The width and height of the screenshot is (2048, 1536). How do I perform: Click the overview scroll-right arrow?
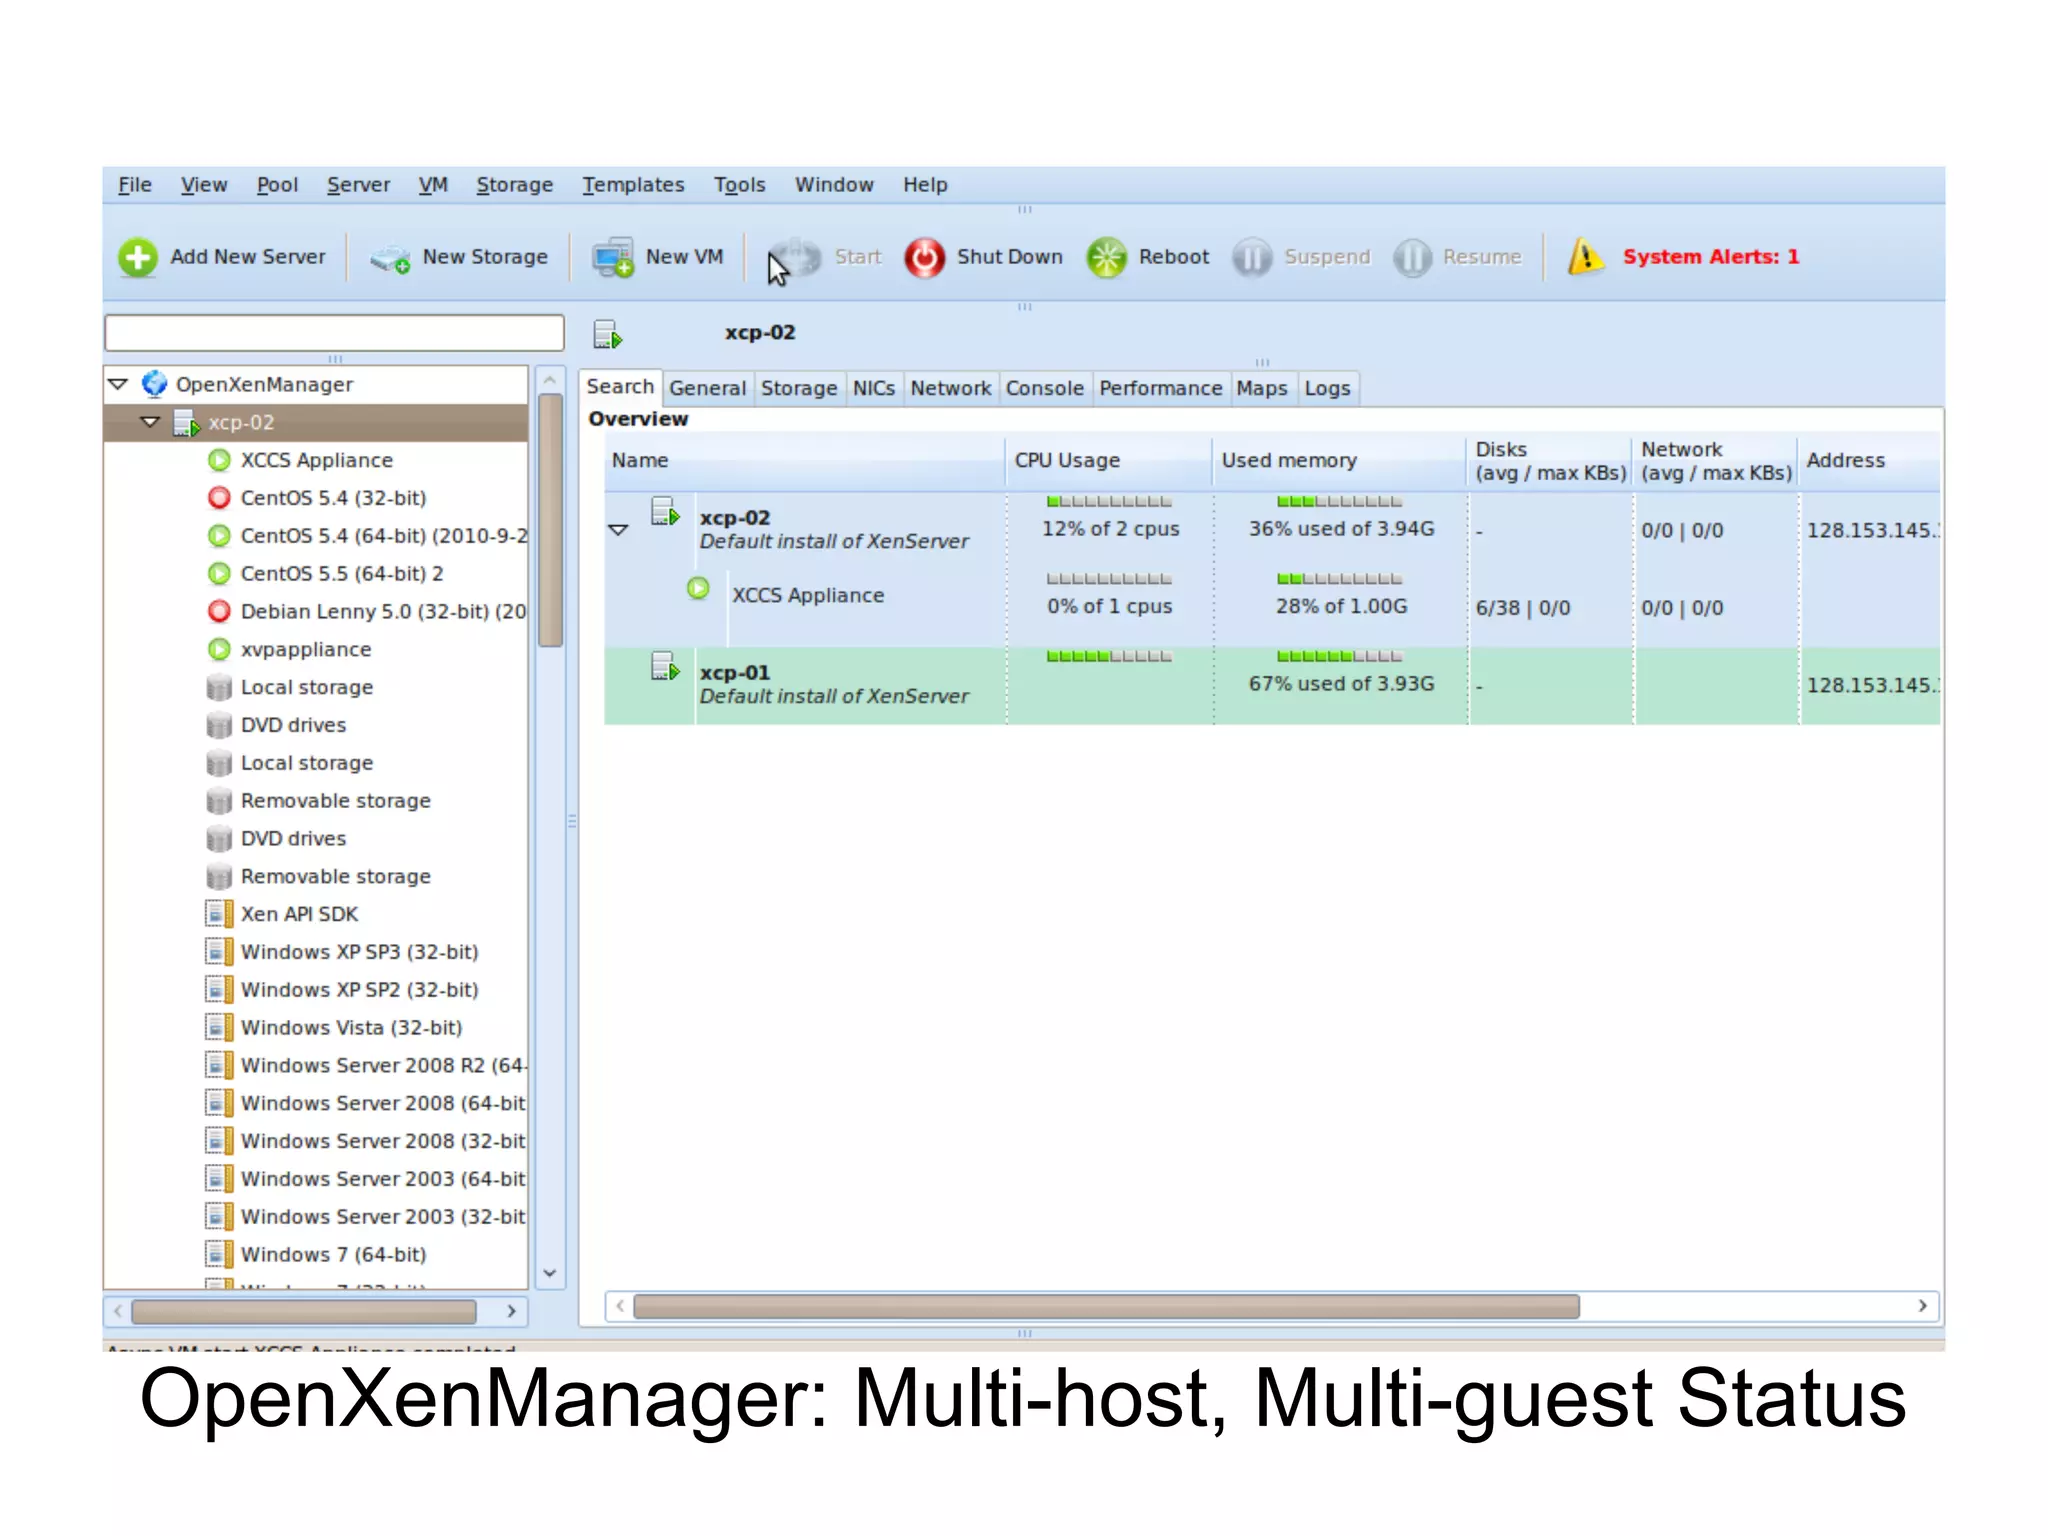pos(1922,1306)
